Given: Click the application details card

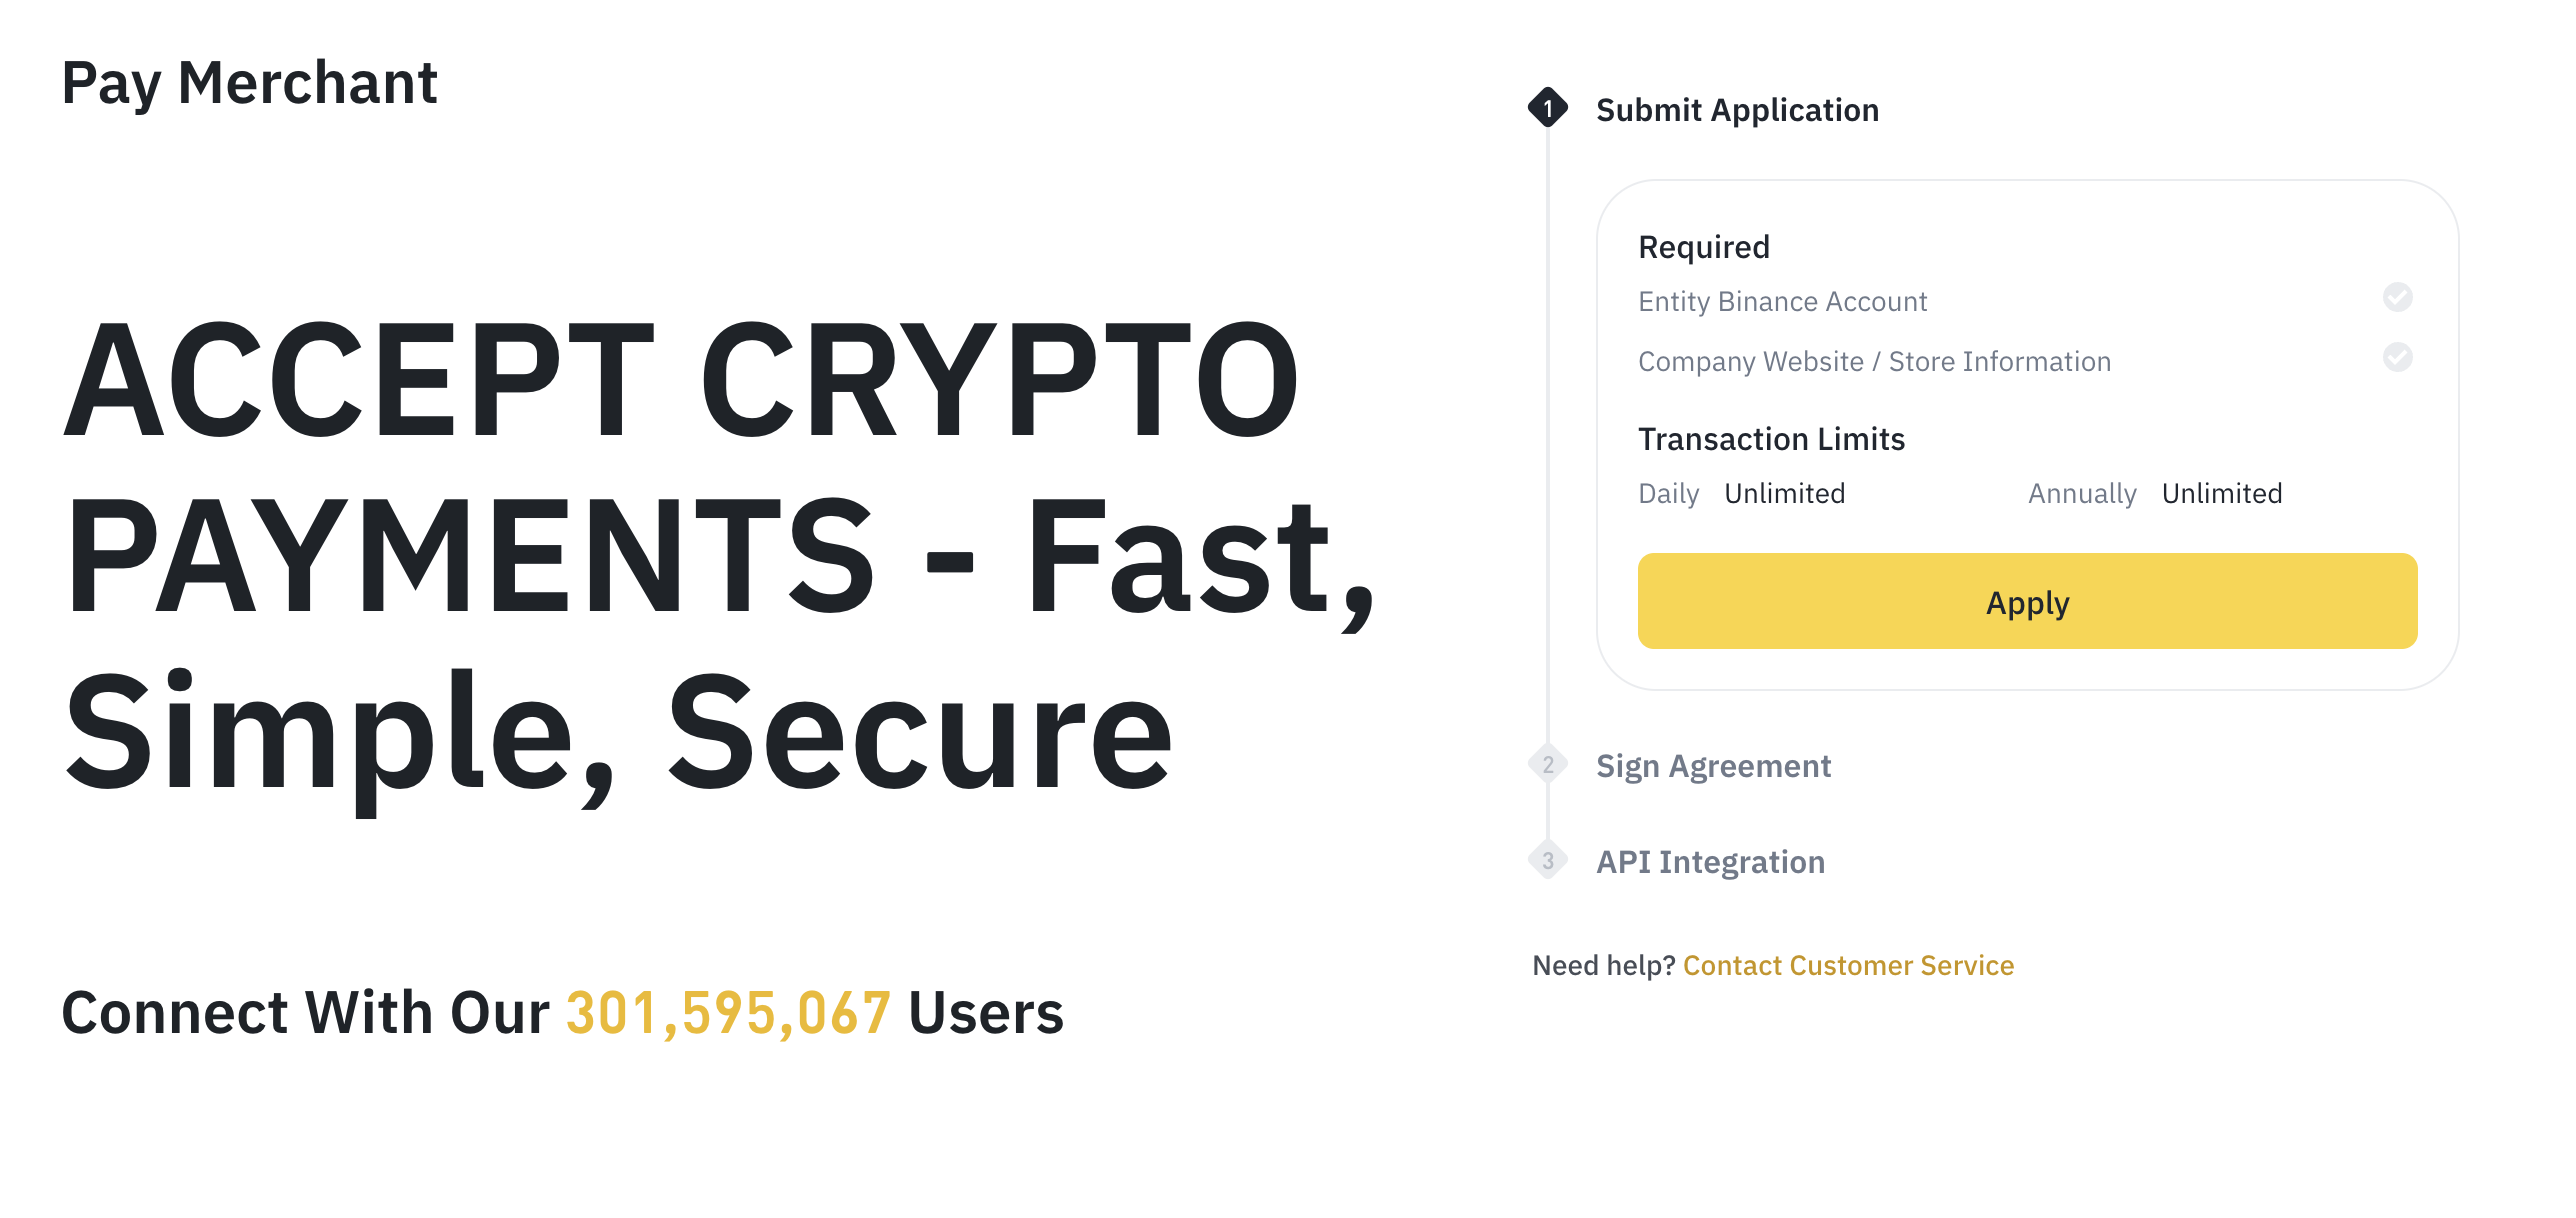Looking at the screenshot, I should (2027, 430).
